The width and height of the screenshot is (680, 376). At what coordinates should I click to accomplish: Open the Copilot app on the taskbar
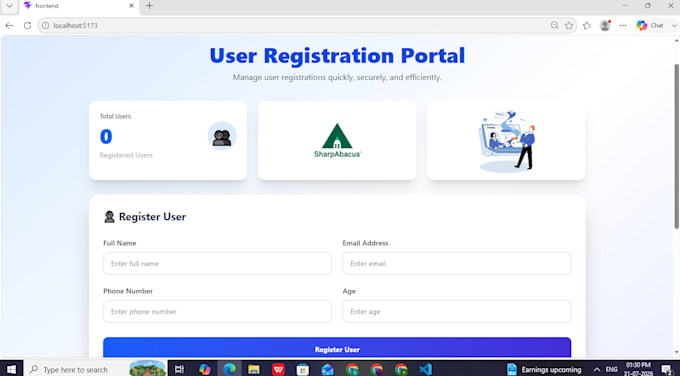(x=205, y=369)
